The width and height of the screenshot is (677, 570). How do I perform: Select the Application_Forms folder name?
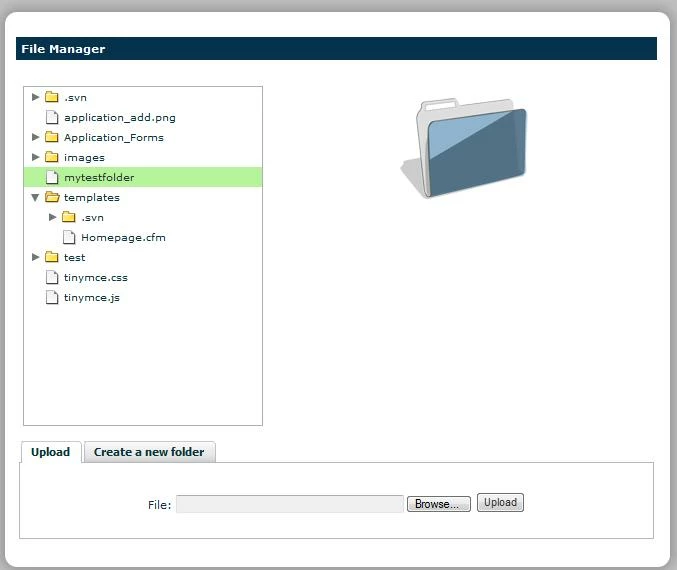point(114,138)
